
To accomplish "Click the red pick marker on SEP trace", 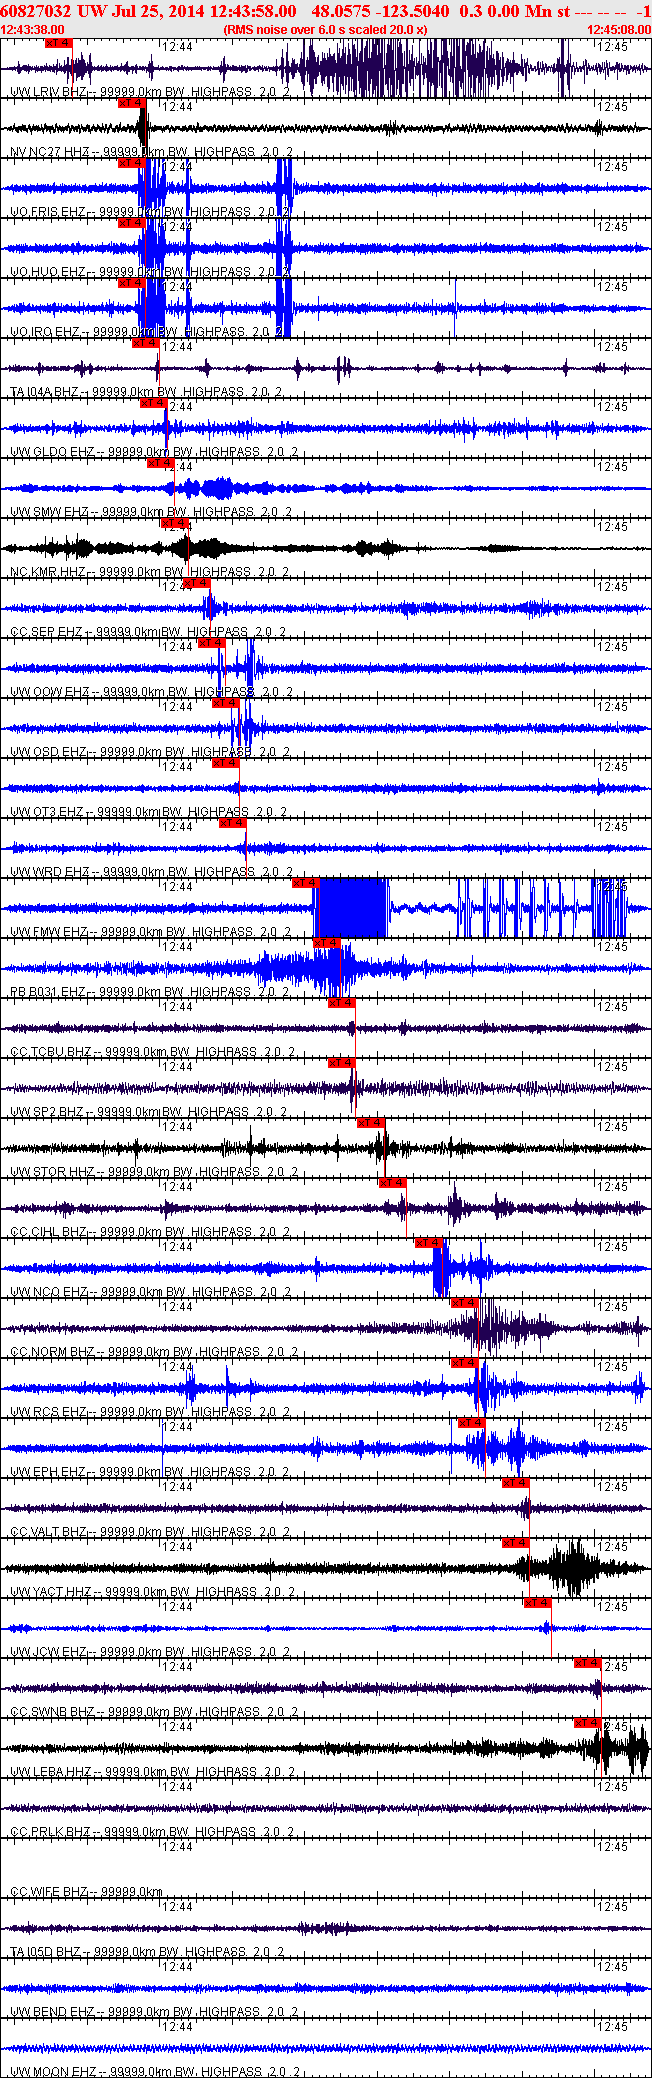I will pos(196,583).
